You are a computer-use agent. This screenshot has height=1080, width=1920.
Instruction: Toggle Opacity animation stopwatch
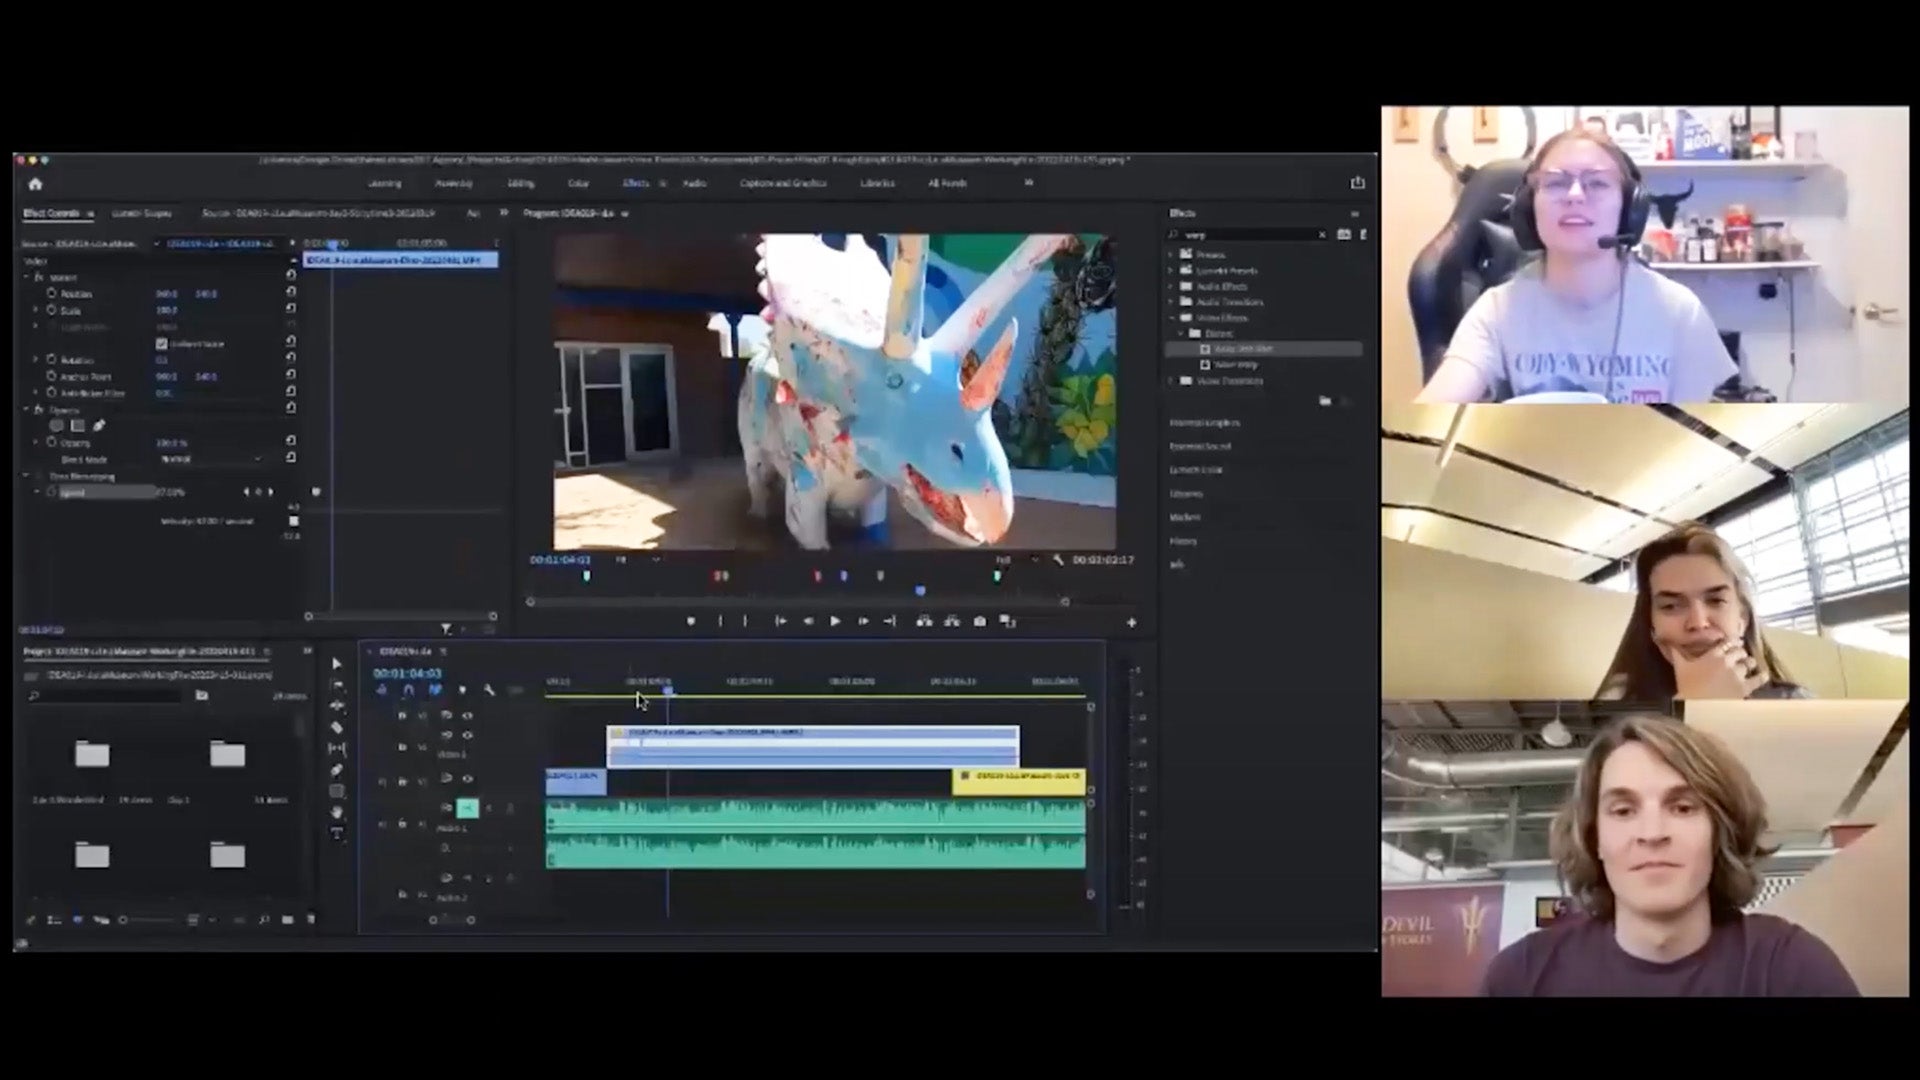52,442
